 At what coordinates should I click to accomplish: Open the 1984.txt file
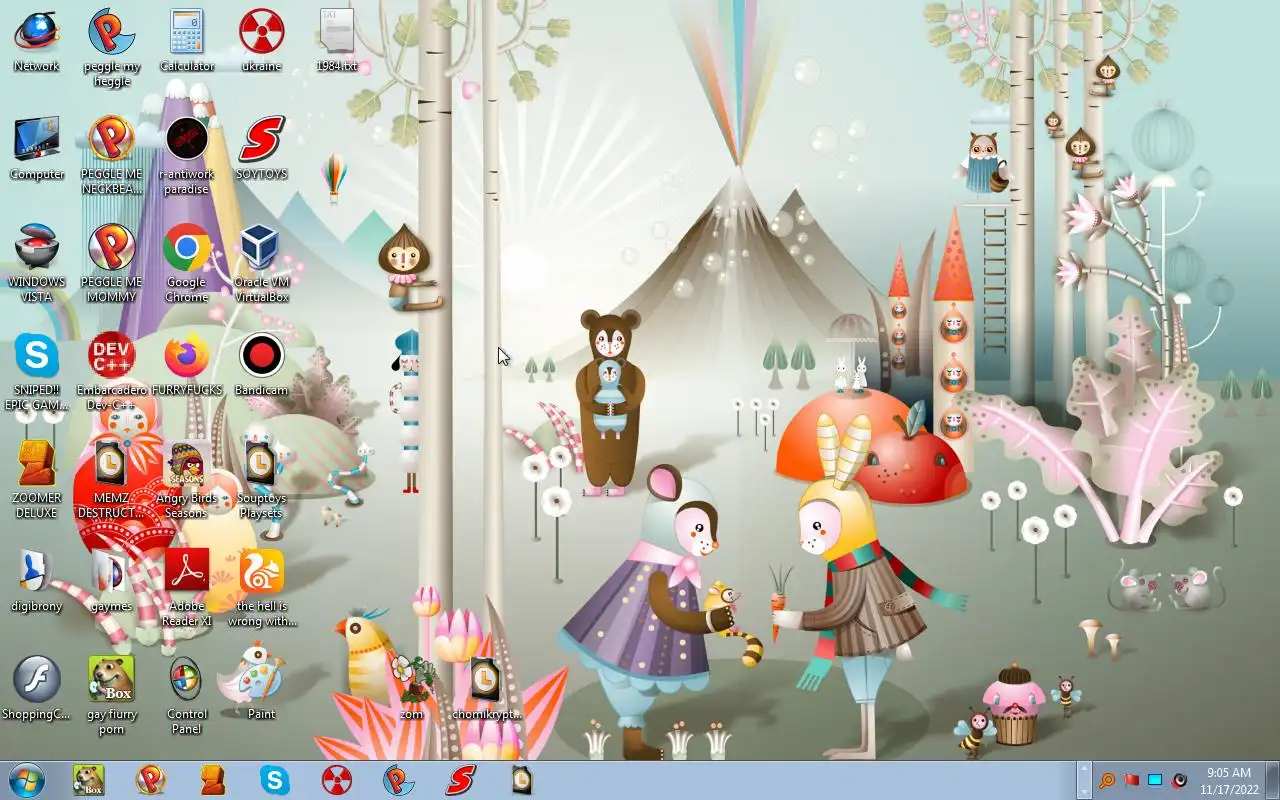337,40
